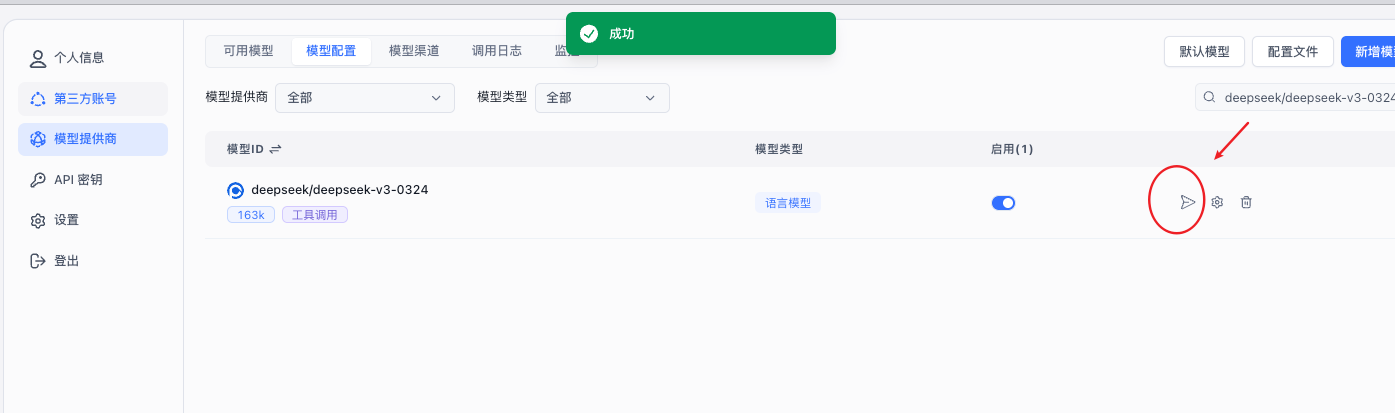Open the 模型类型 filter dropdown

click(x=602, y=98)
